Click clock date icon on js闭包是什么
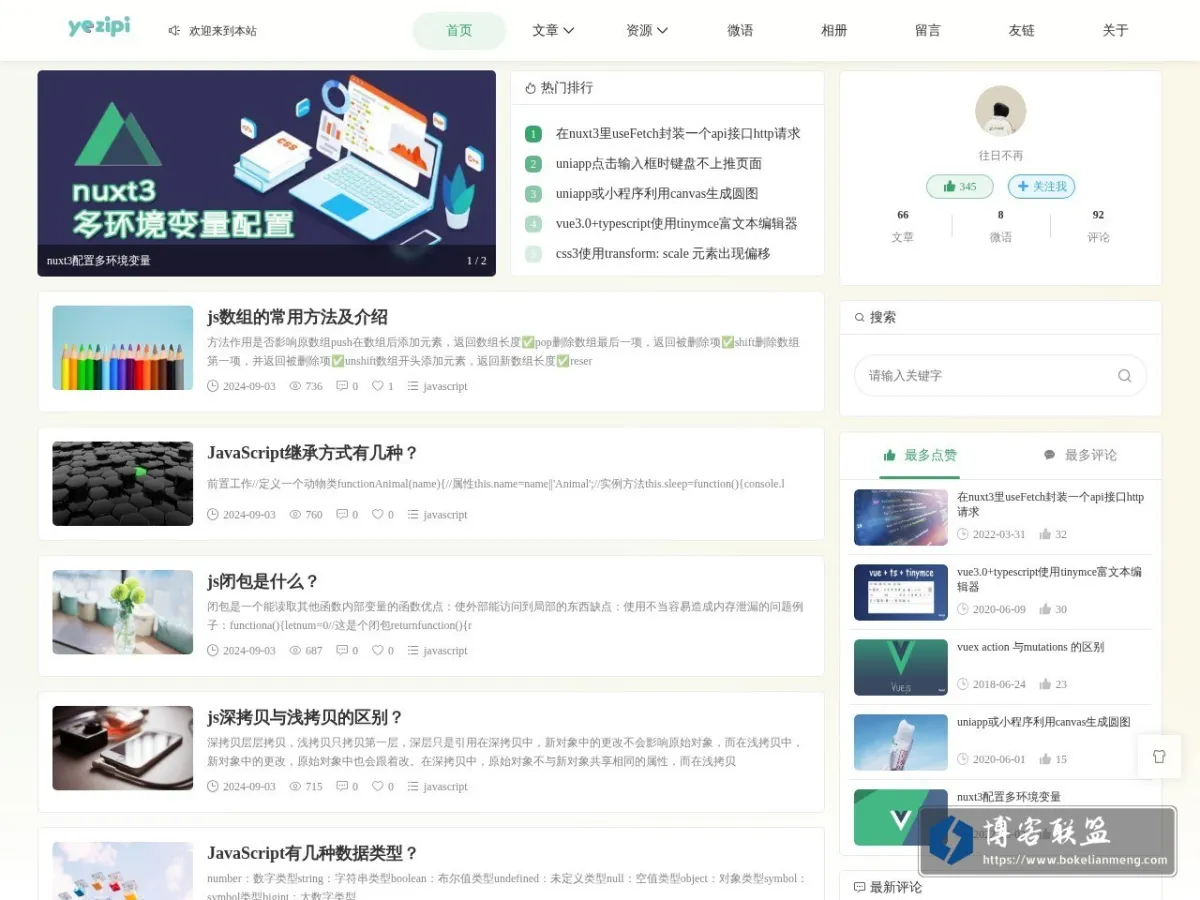Viewport: 1200px width, 900px height. tap(213, 651)
